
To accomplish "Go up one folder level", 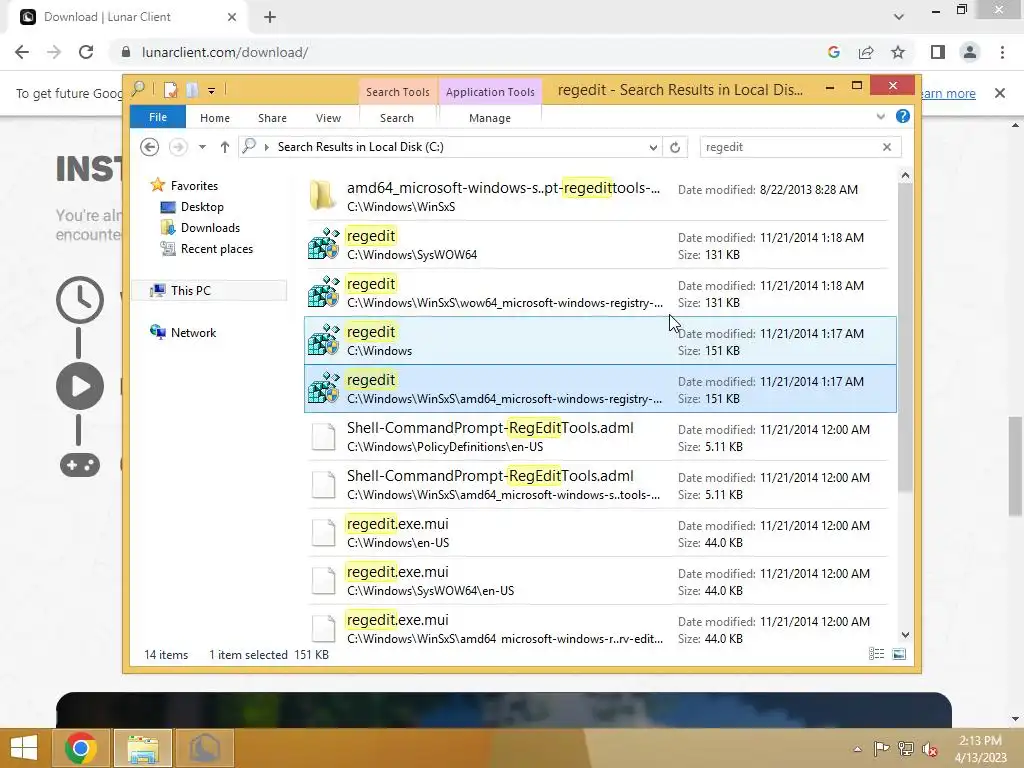I will [x=225, y=147].
